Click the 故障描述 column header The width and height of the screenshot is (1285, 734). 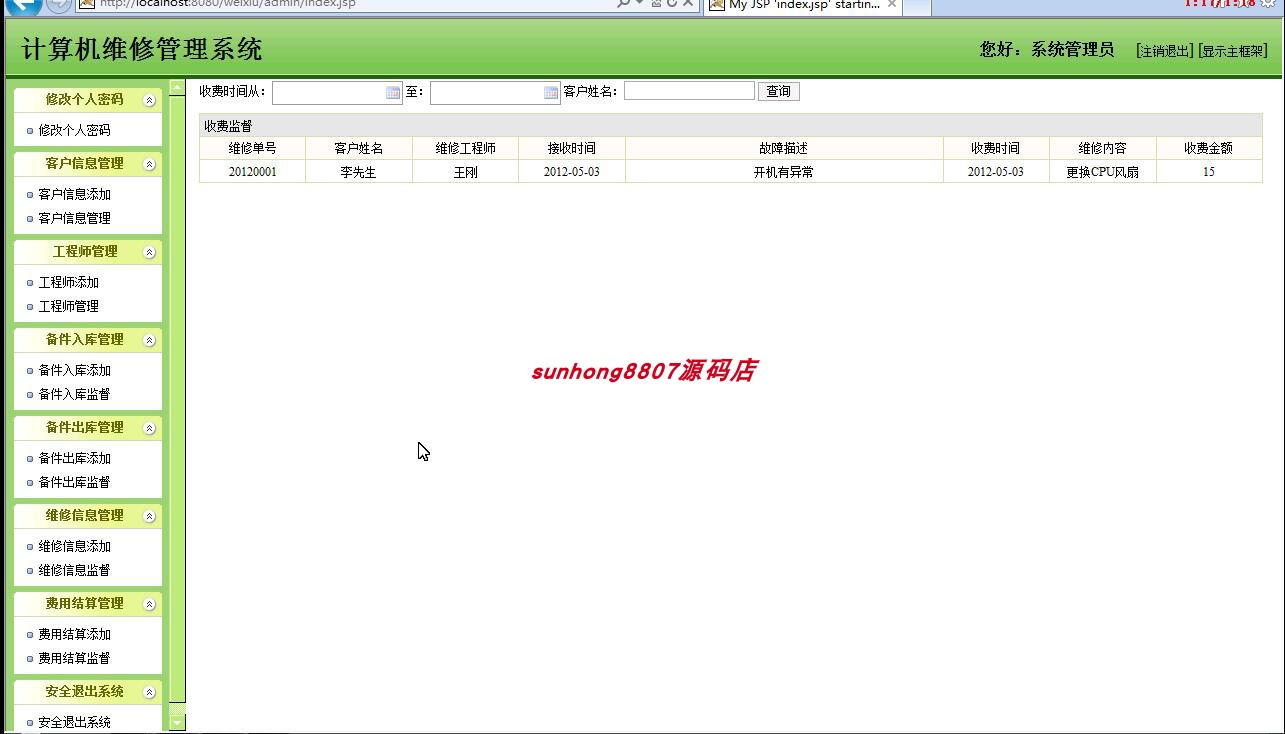[x=784, y=148]
